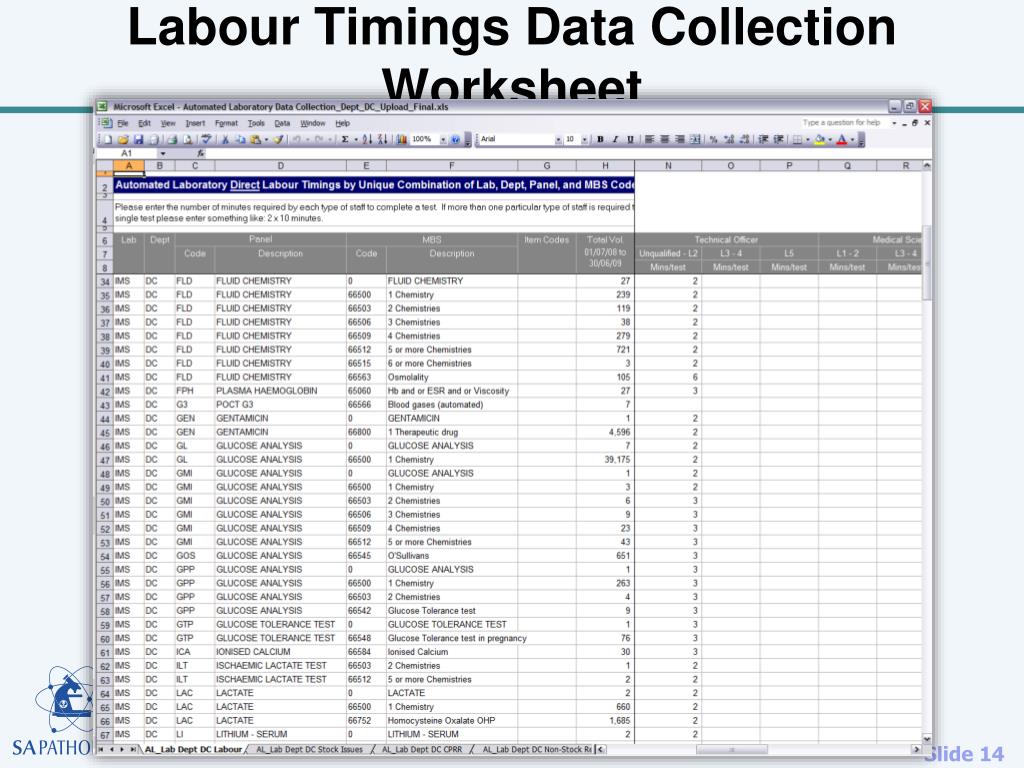The width and height of the screenshot is (1024, 768).
Task: Toggle Align Right
Action: [x=680, y=139]
